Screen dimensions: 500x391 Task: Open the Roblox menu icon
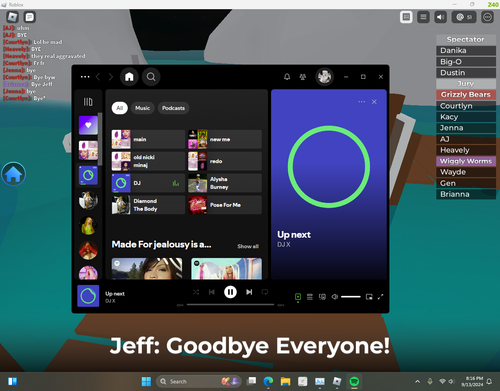[12, 17]
